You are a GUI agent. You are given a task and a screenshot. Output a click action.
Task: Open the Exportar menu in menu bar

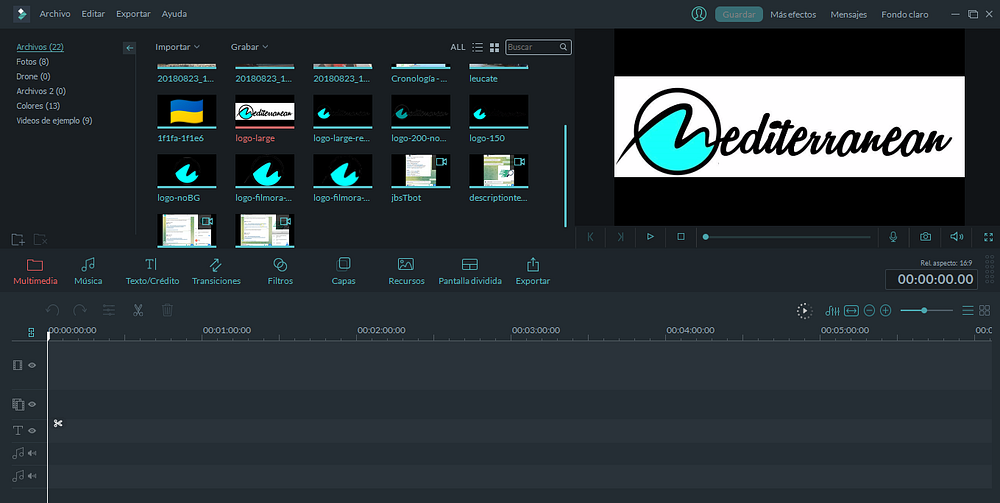click(x=133, y=14)
